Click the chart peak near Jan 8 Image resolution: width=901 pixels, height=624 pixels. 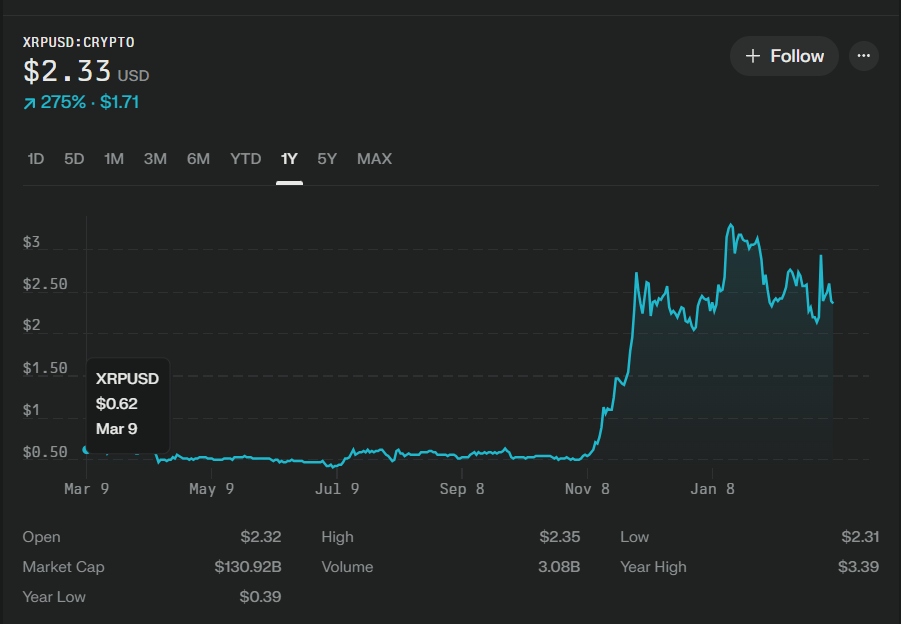pos(731,225)
